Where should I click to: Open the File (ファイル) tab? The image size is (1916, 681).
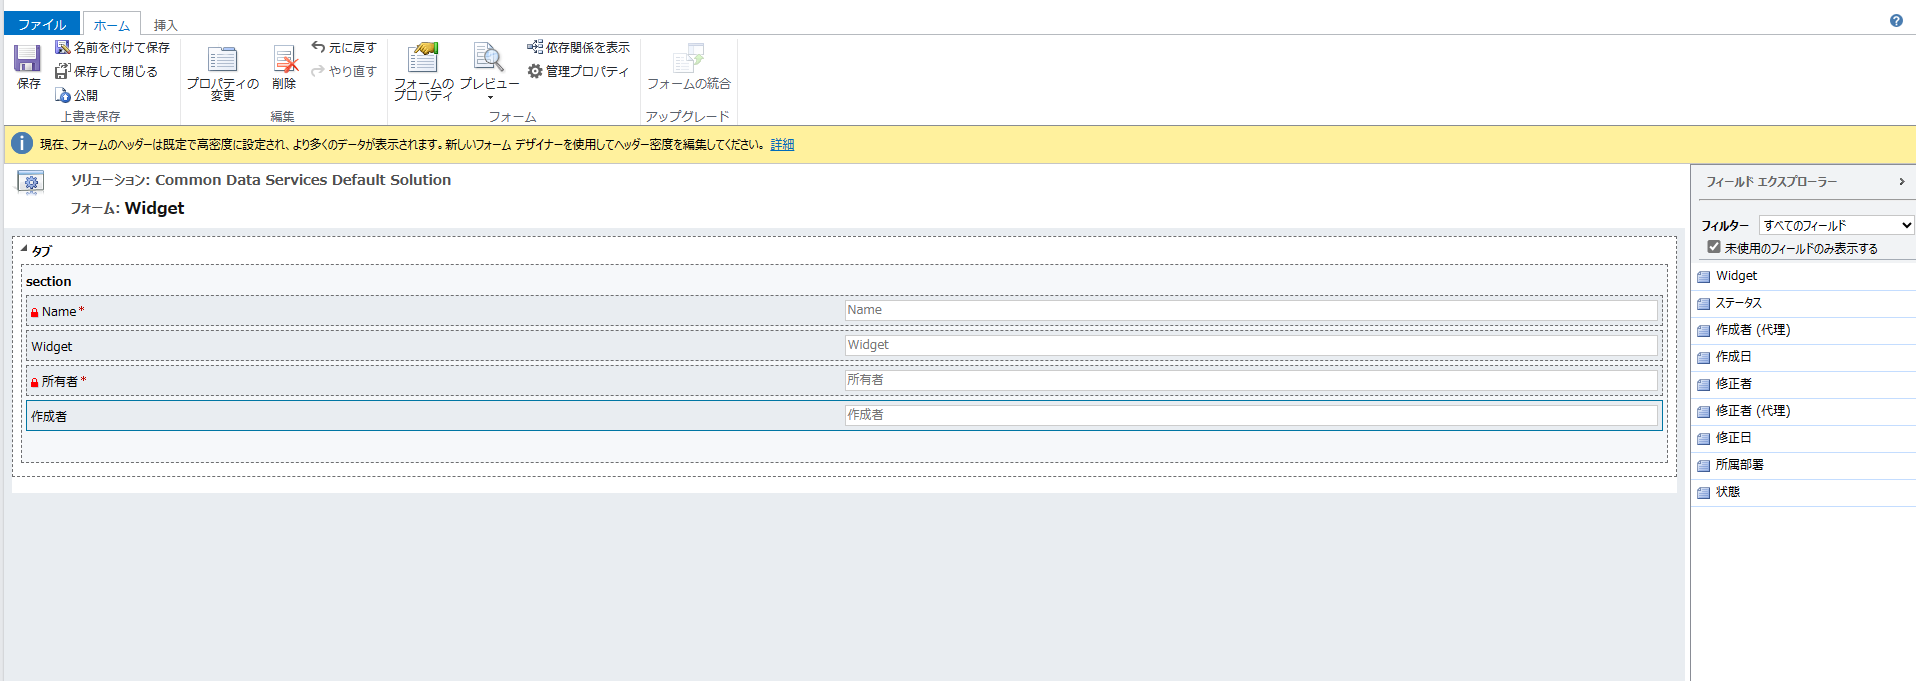(x=42, y=24)
